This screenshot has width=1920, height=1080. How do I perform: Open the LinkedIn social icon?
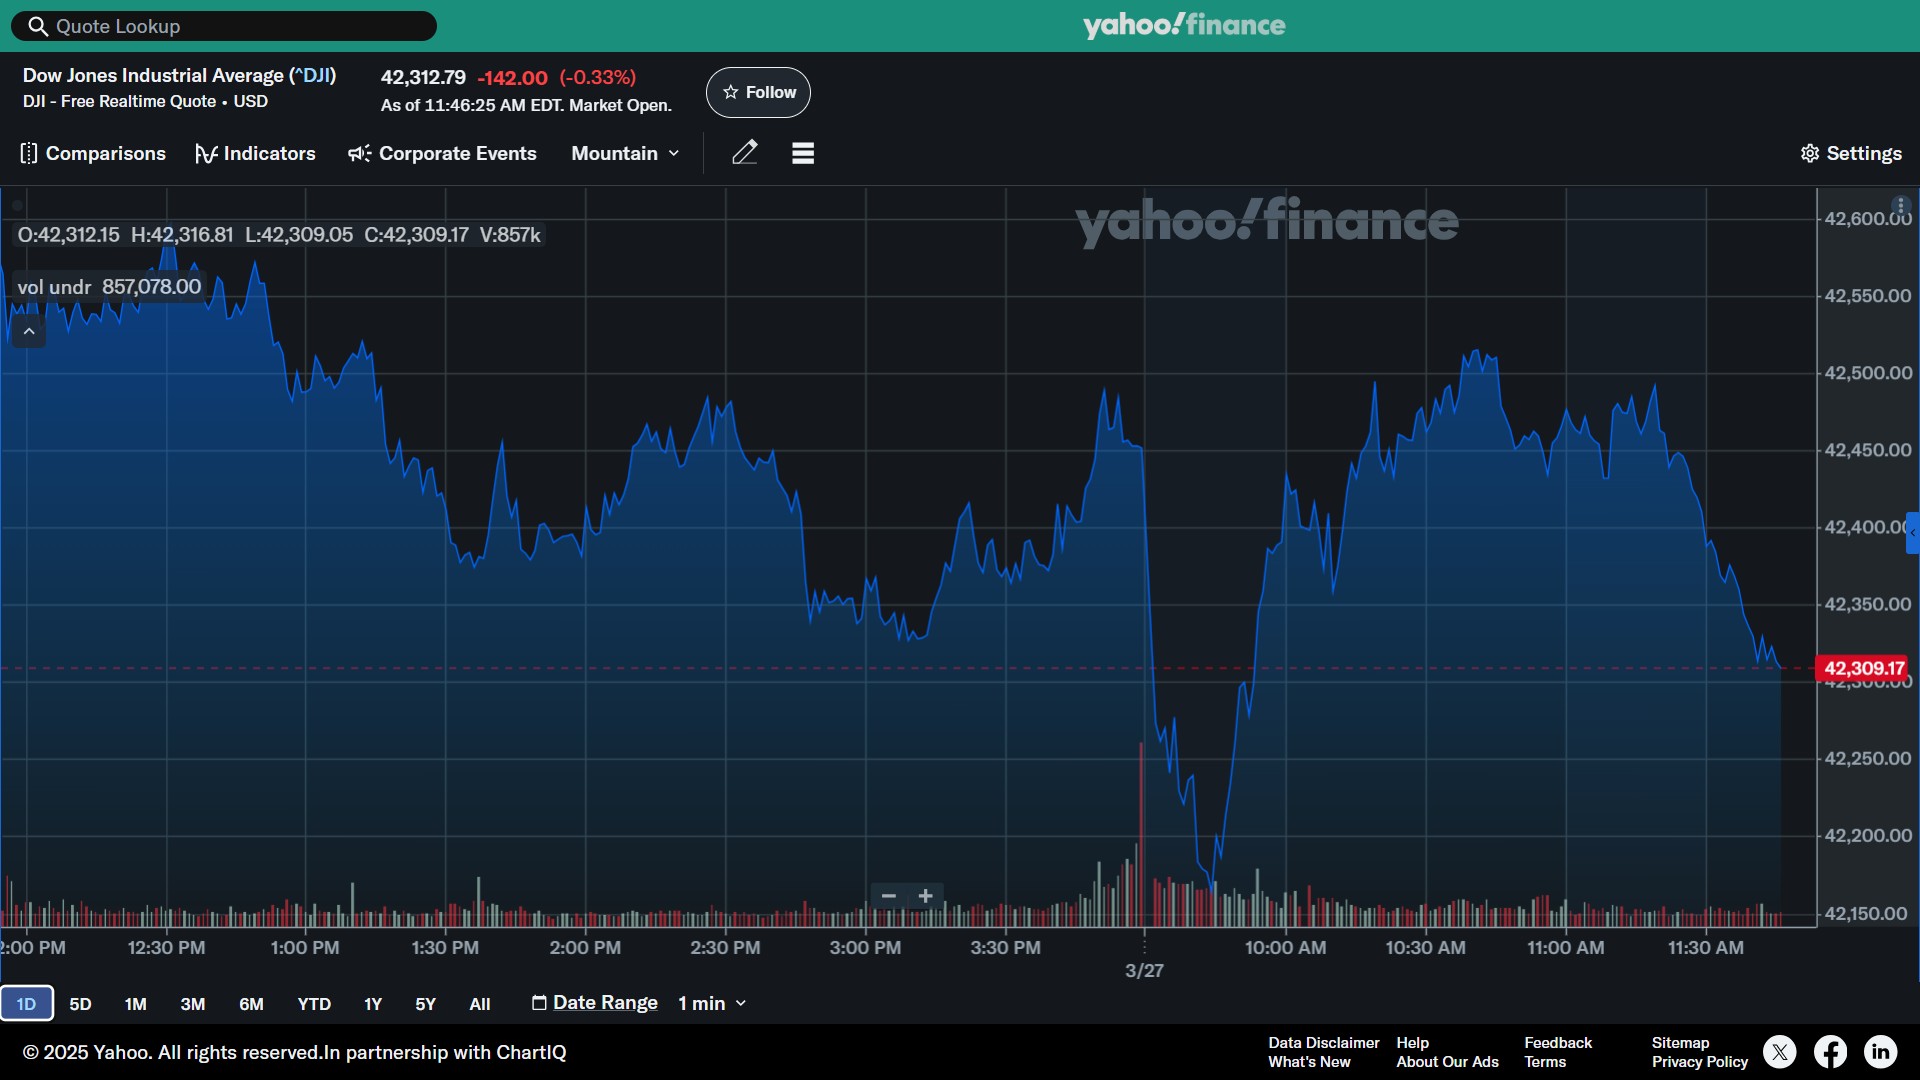coord(1880,1052)
